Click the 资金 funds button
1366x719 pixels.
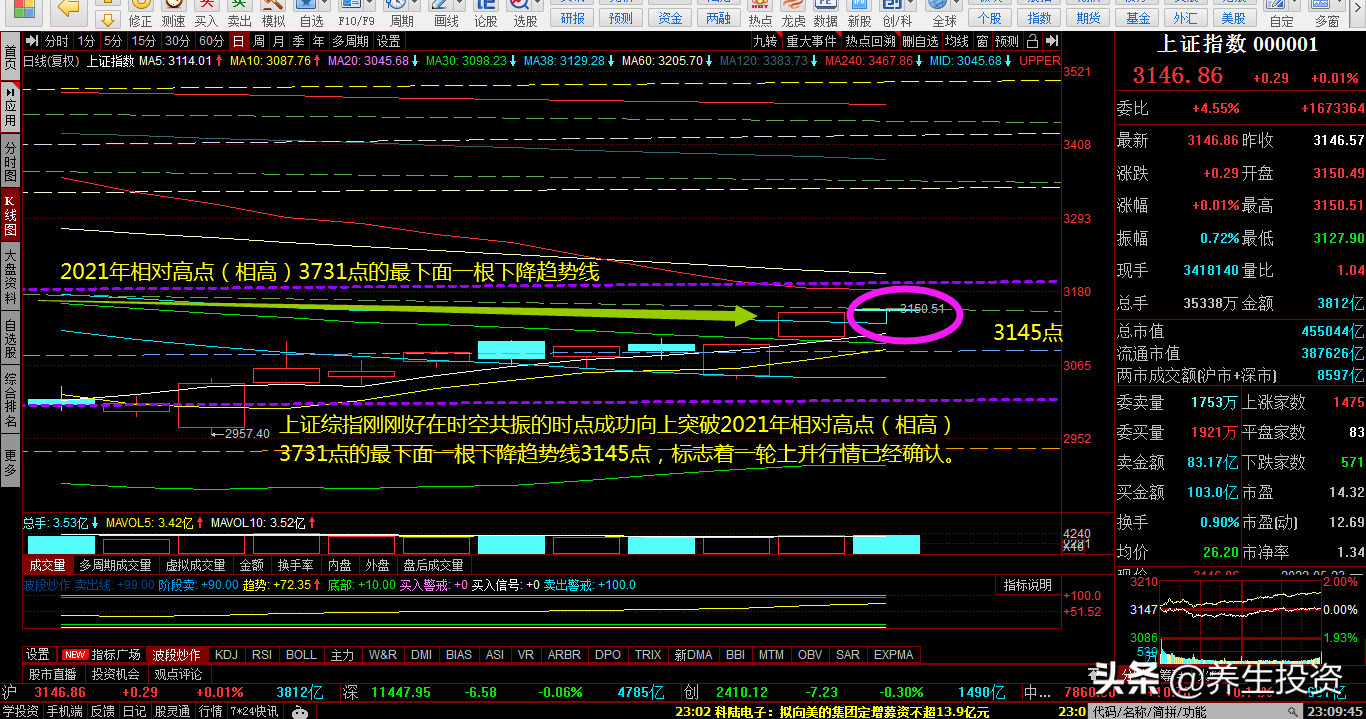coord(670,18)
